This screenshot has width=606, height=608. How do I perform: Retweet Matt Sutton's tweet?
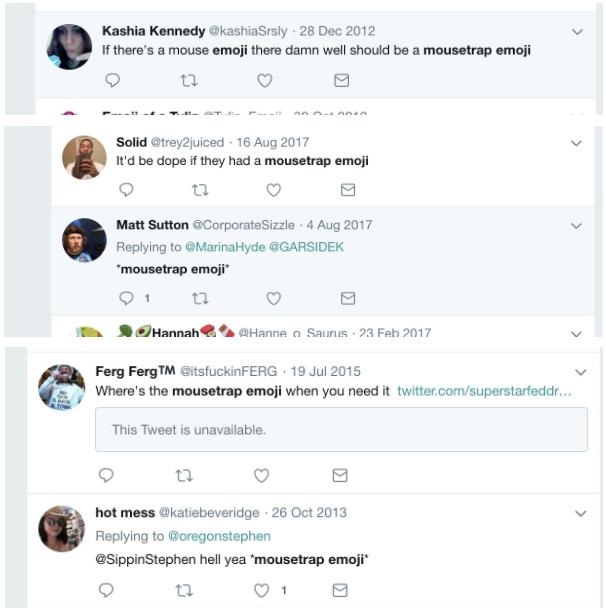(x=199, y=297)
